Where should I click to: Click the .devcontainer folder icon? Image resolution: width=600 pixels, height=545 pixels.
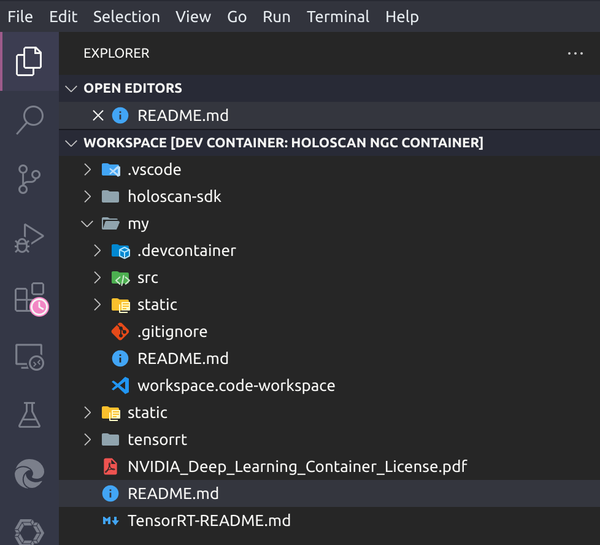click(x=121, y=251)
